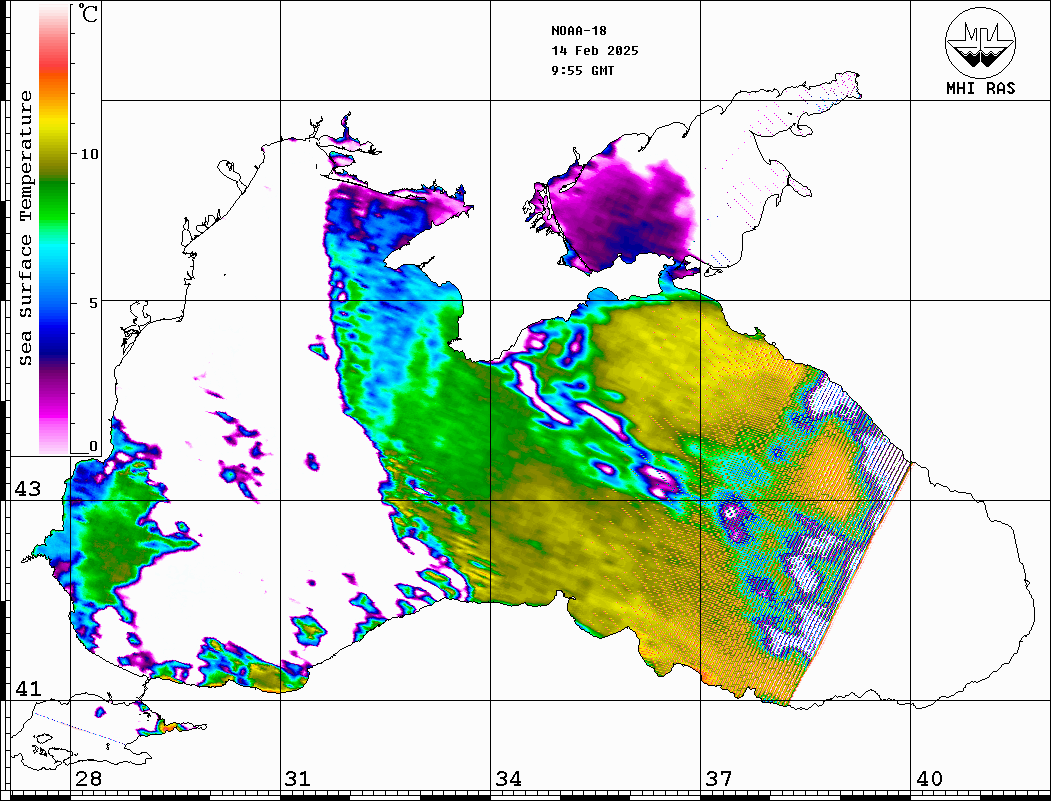Click the MHI RAS logo emblem
Screen dimensions: 1051x801
pyautogui.click(x=980, y=42)
